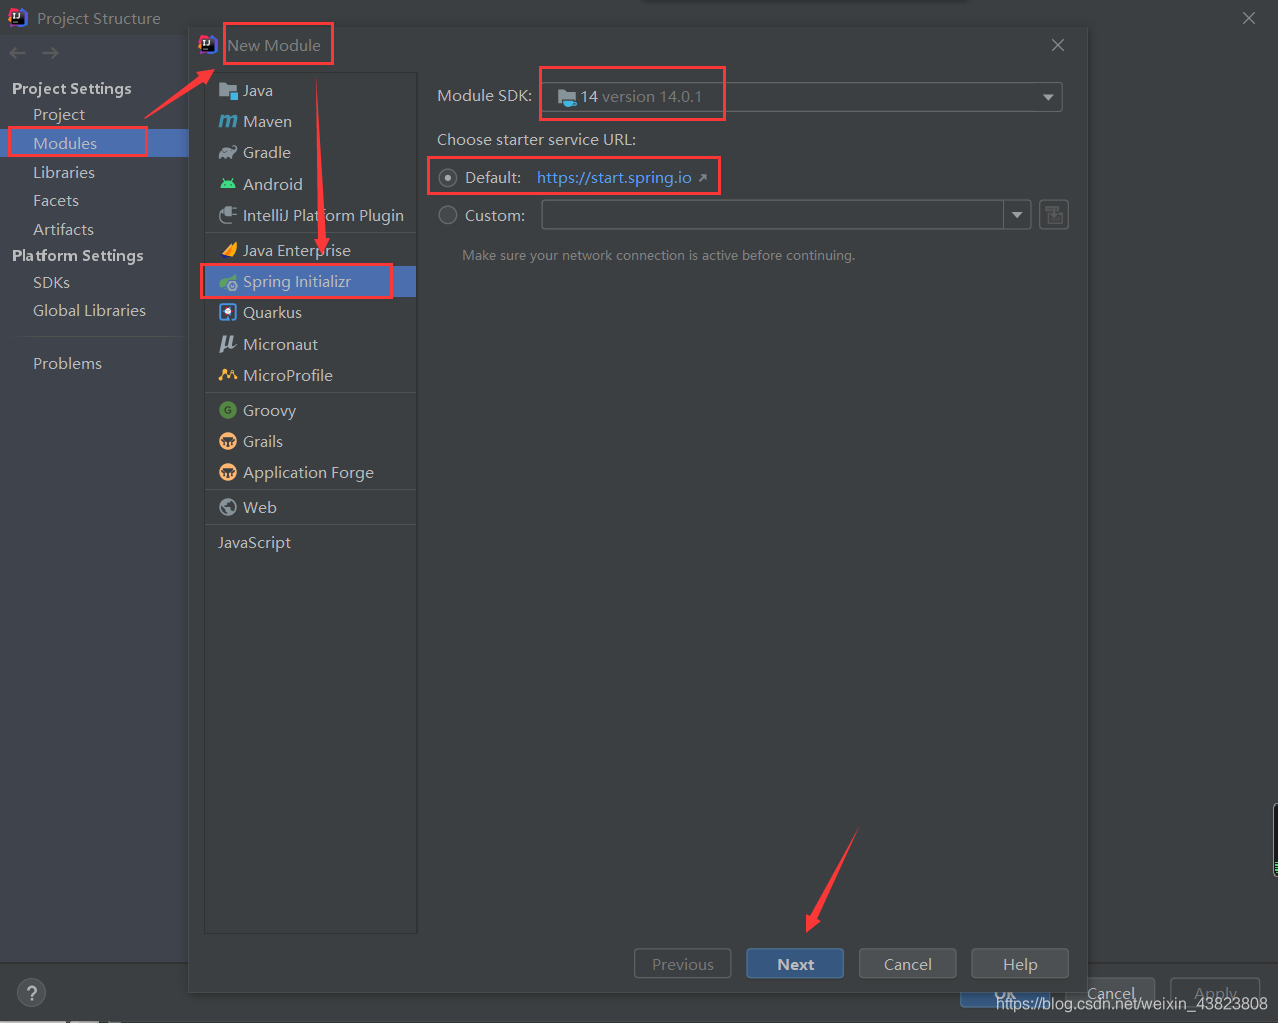Open the https://start.spring.io link

614,178
